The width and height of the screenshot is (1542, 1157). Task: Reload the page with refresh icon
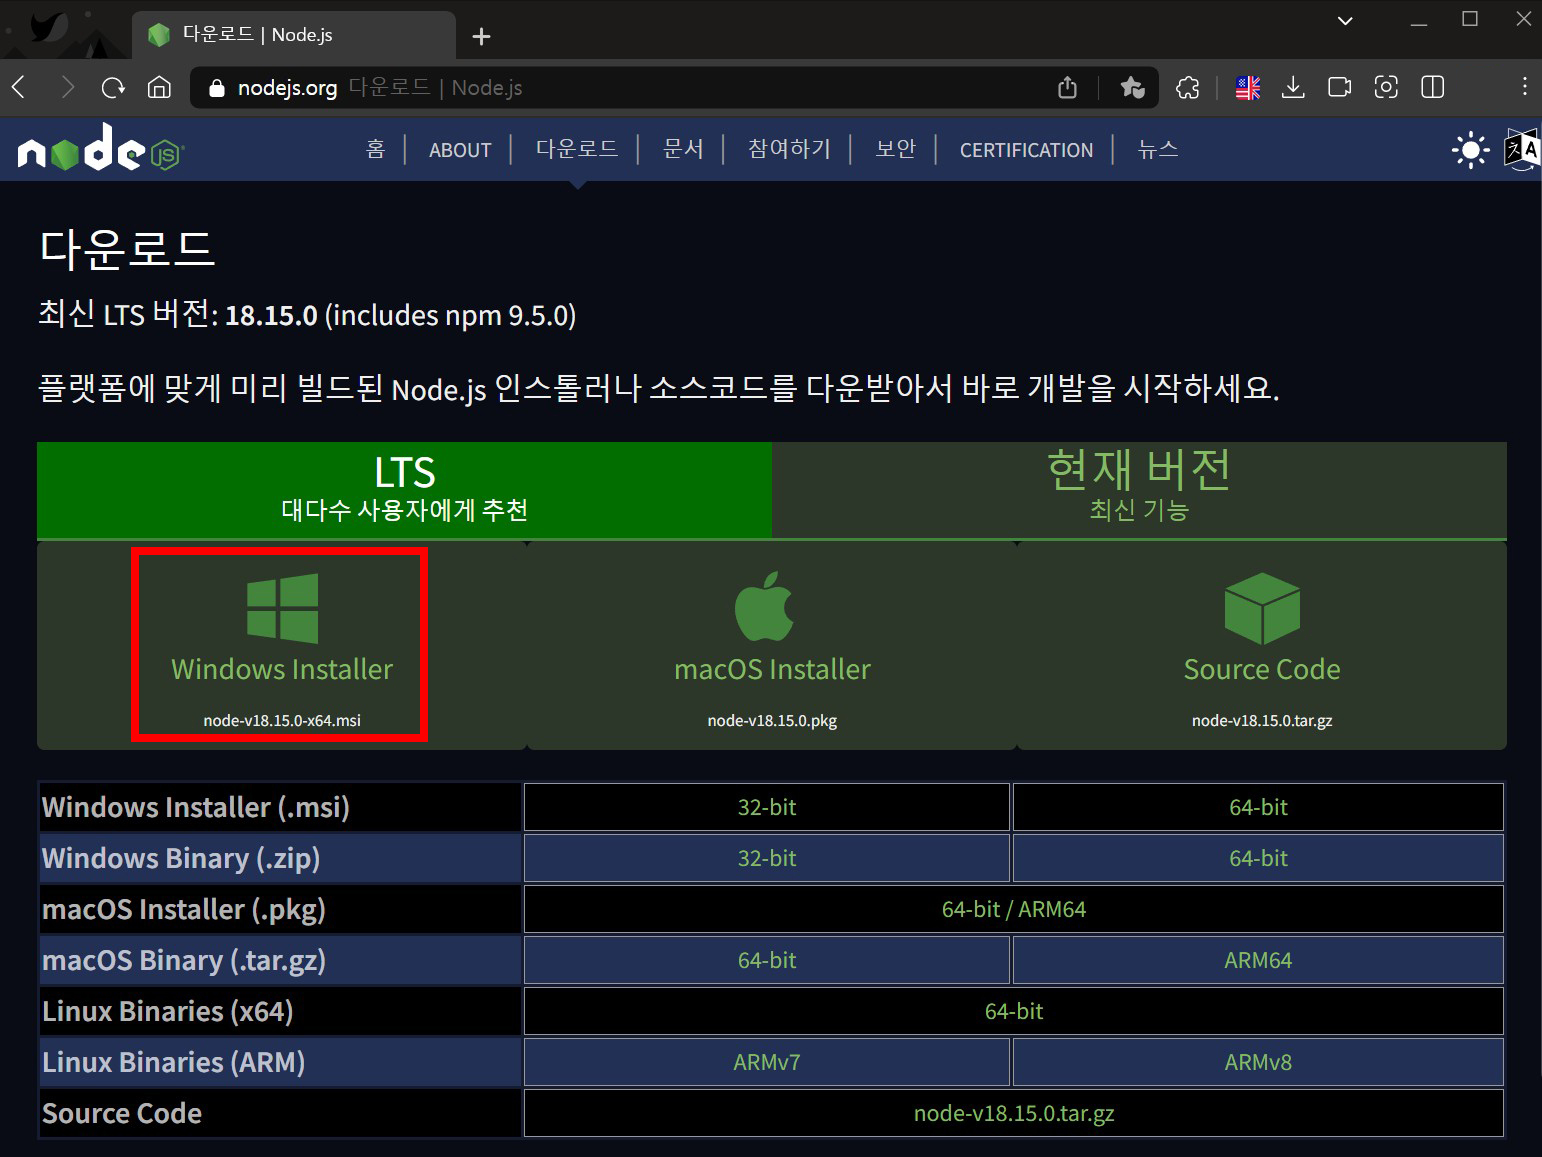[113, 87]
